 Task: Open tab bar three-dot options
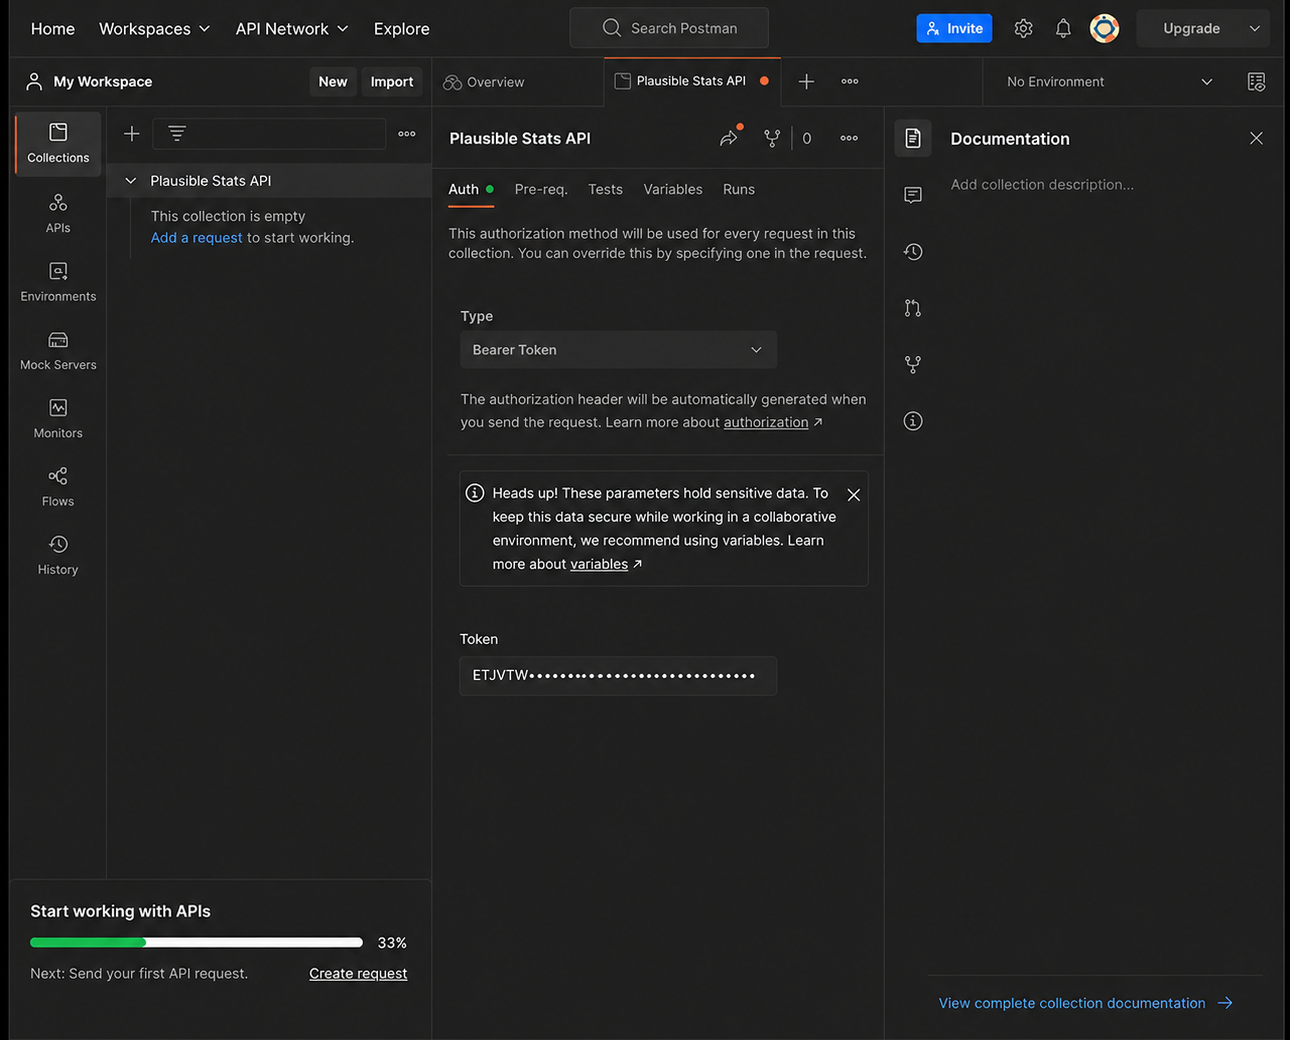pyautogui.click(x=850, y=81)
